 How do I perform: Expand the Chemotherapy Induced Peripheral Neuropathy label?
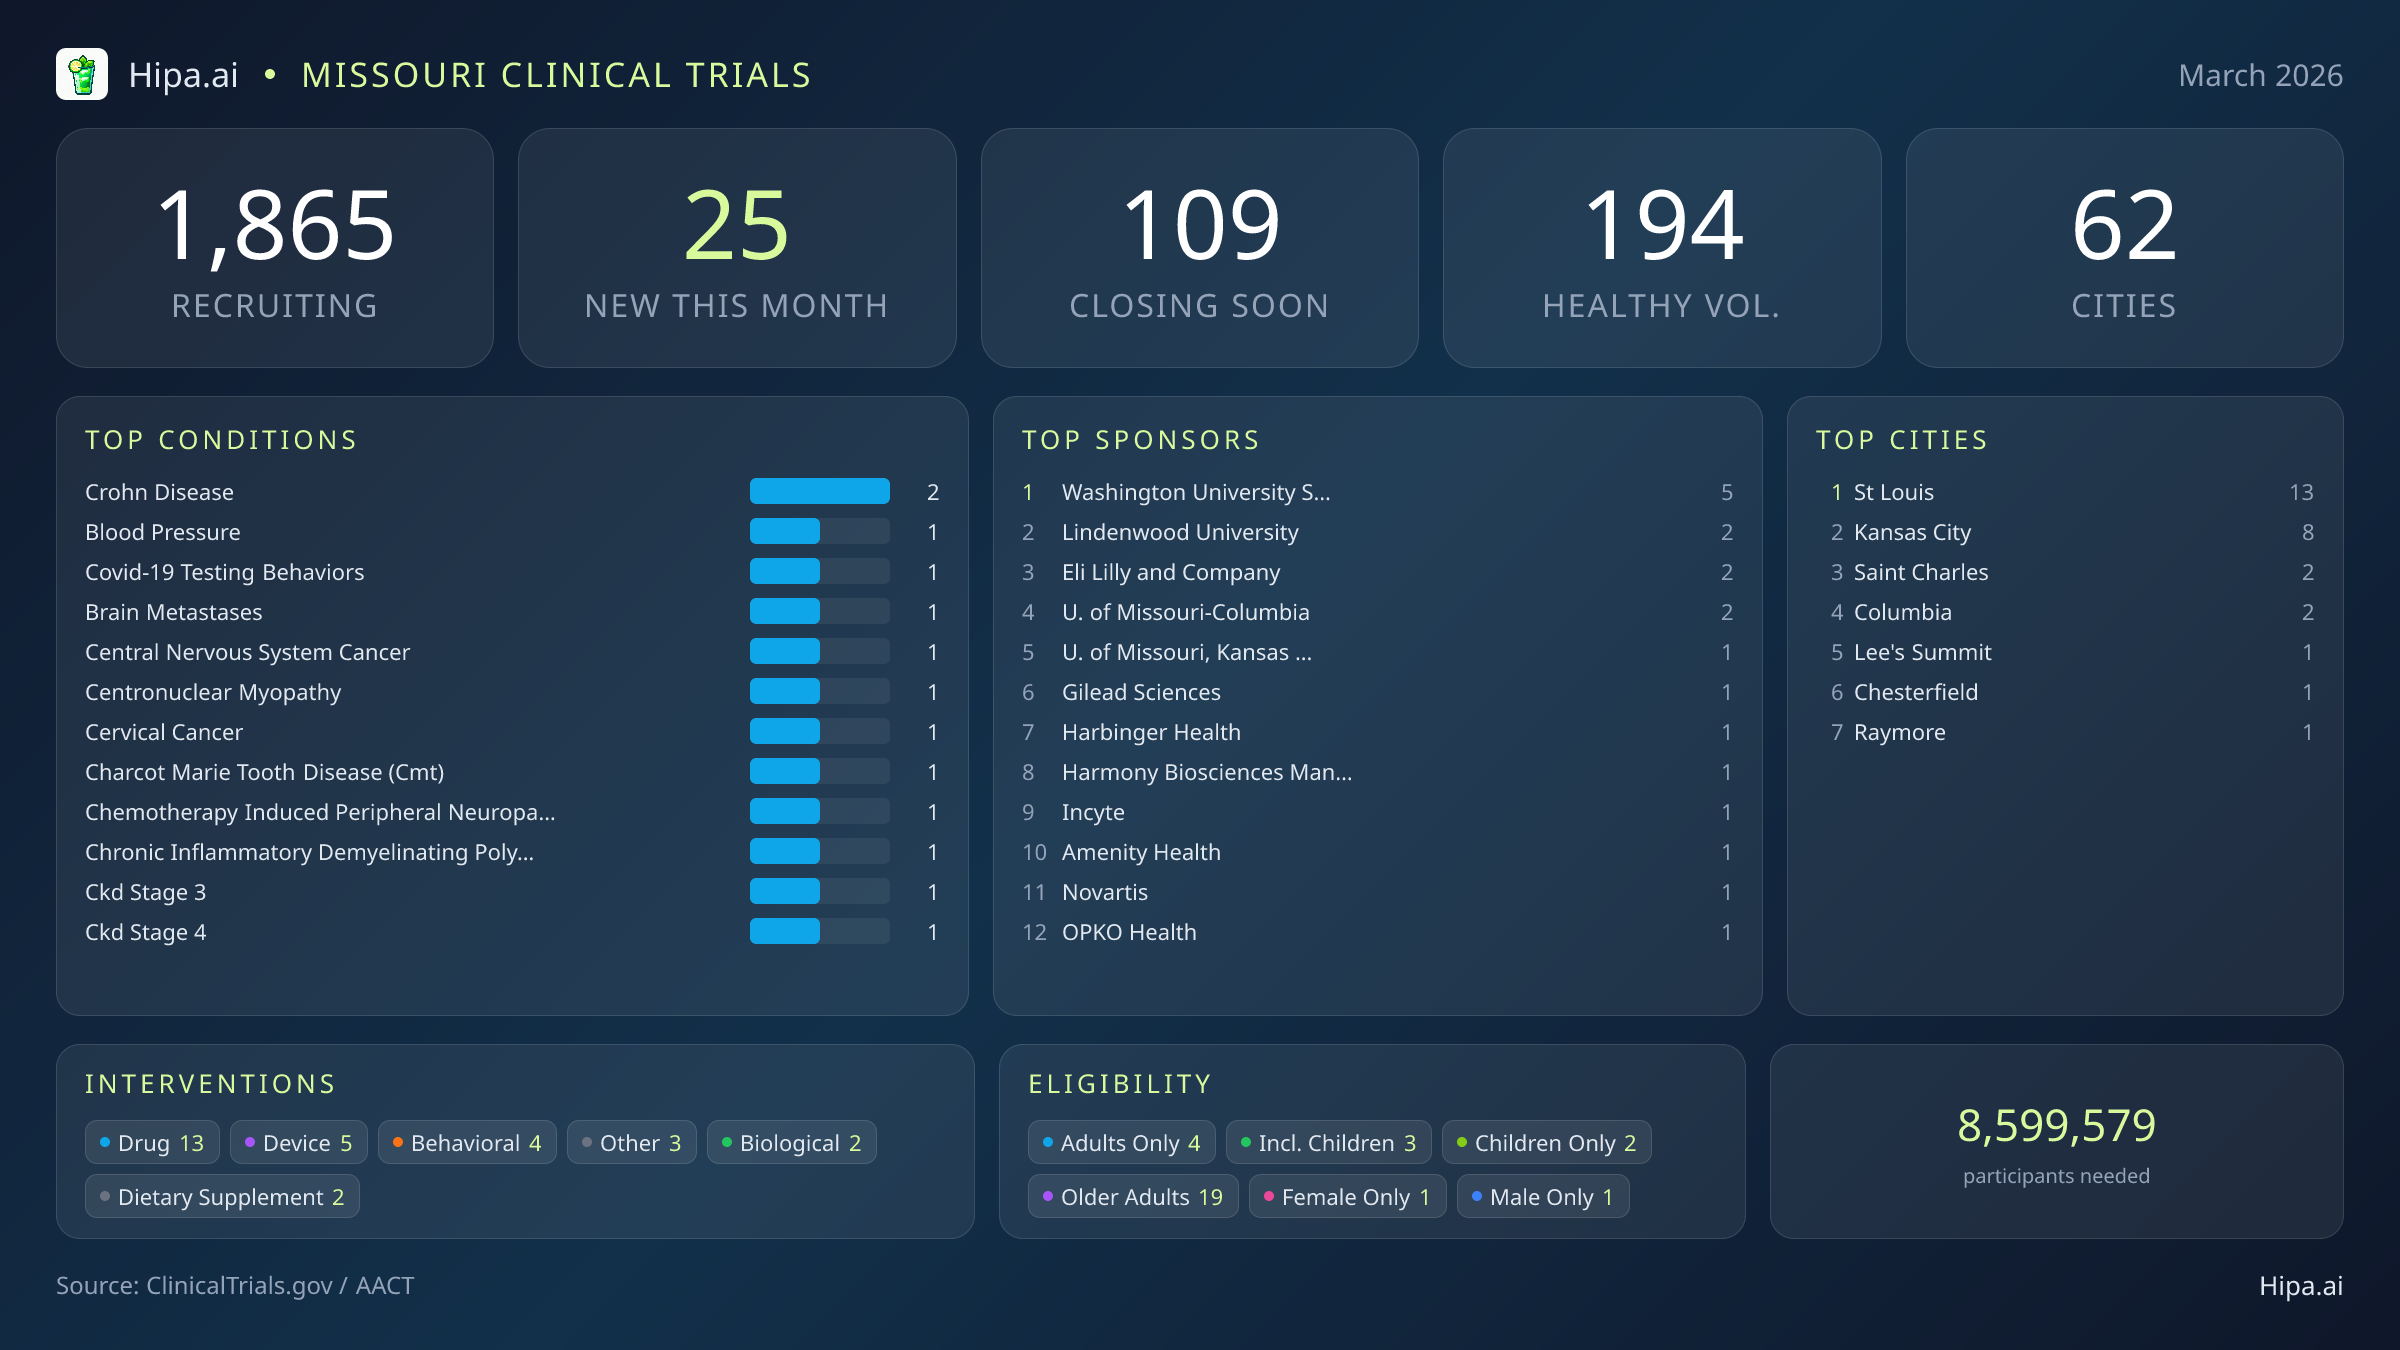[x=320, y=812]
